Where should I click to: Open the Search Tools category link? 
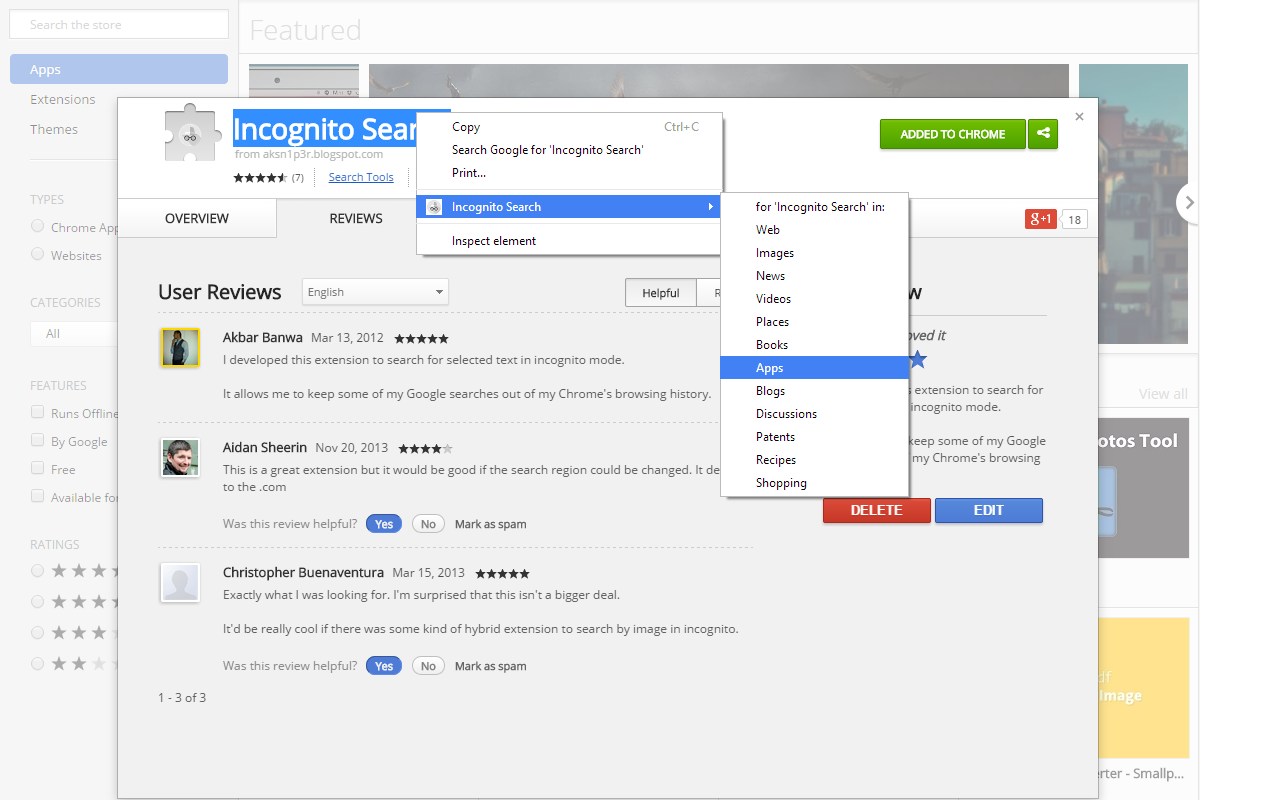point(361,177)
